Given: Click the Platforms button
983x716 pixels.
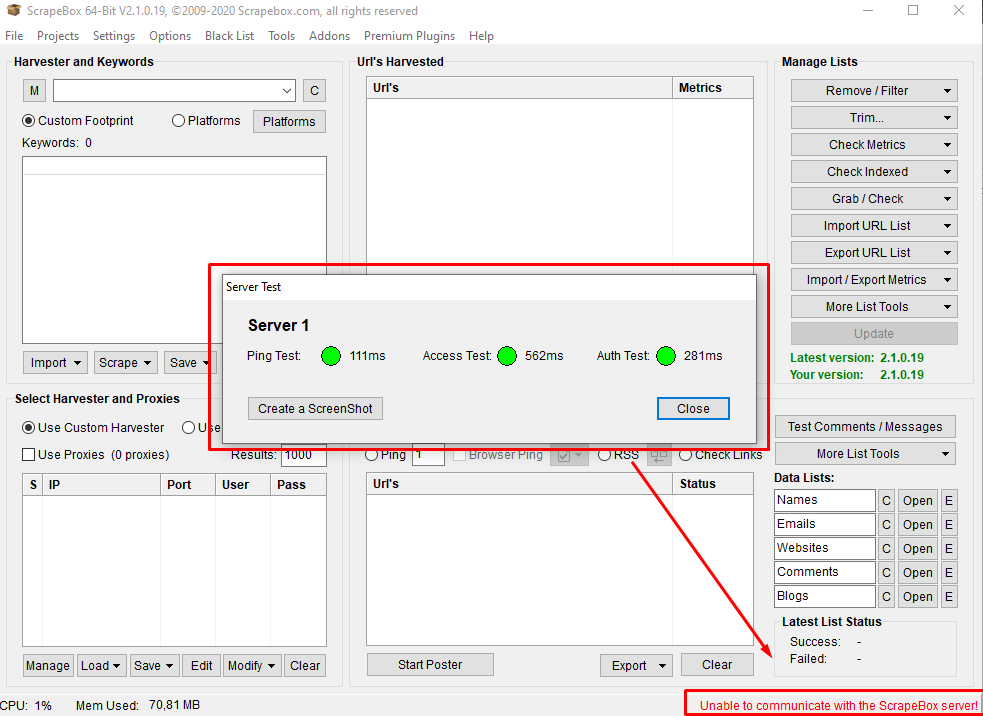Looking at the screenshot, I should coord(289,122).
